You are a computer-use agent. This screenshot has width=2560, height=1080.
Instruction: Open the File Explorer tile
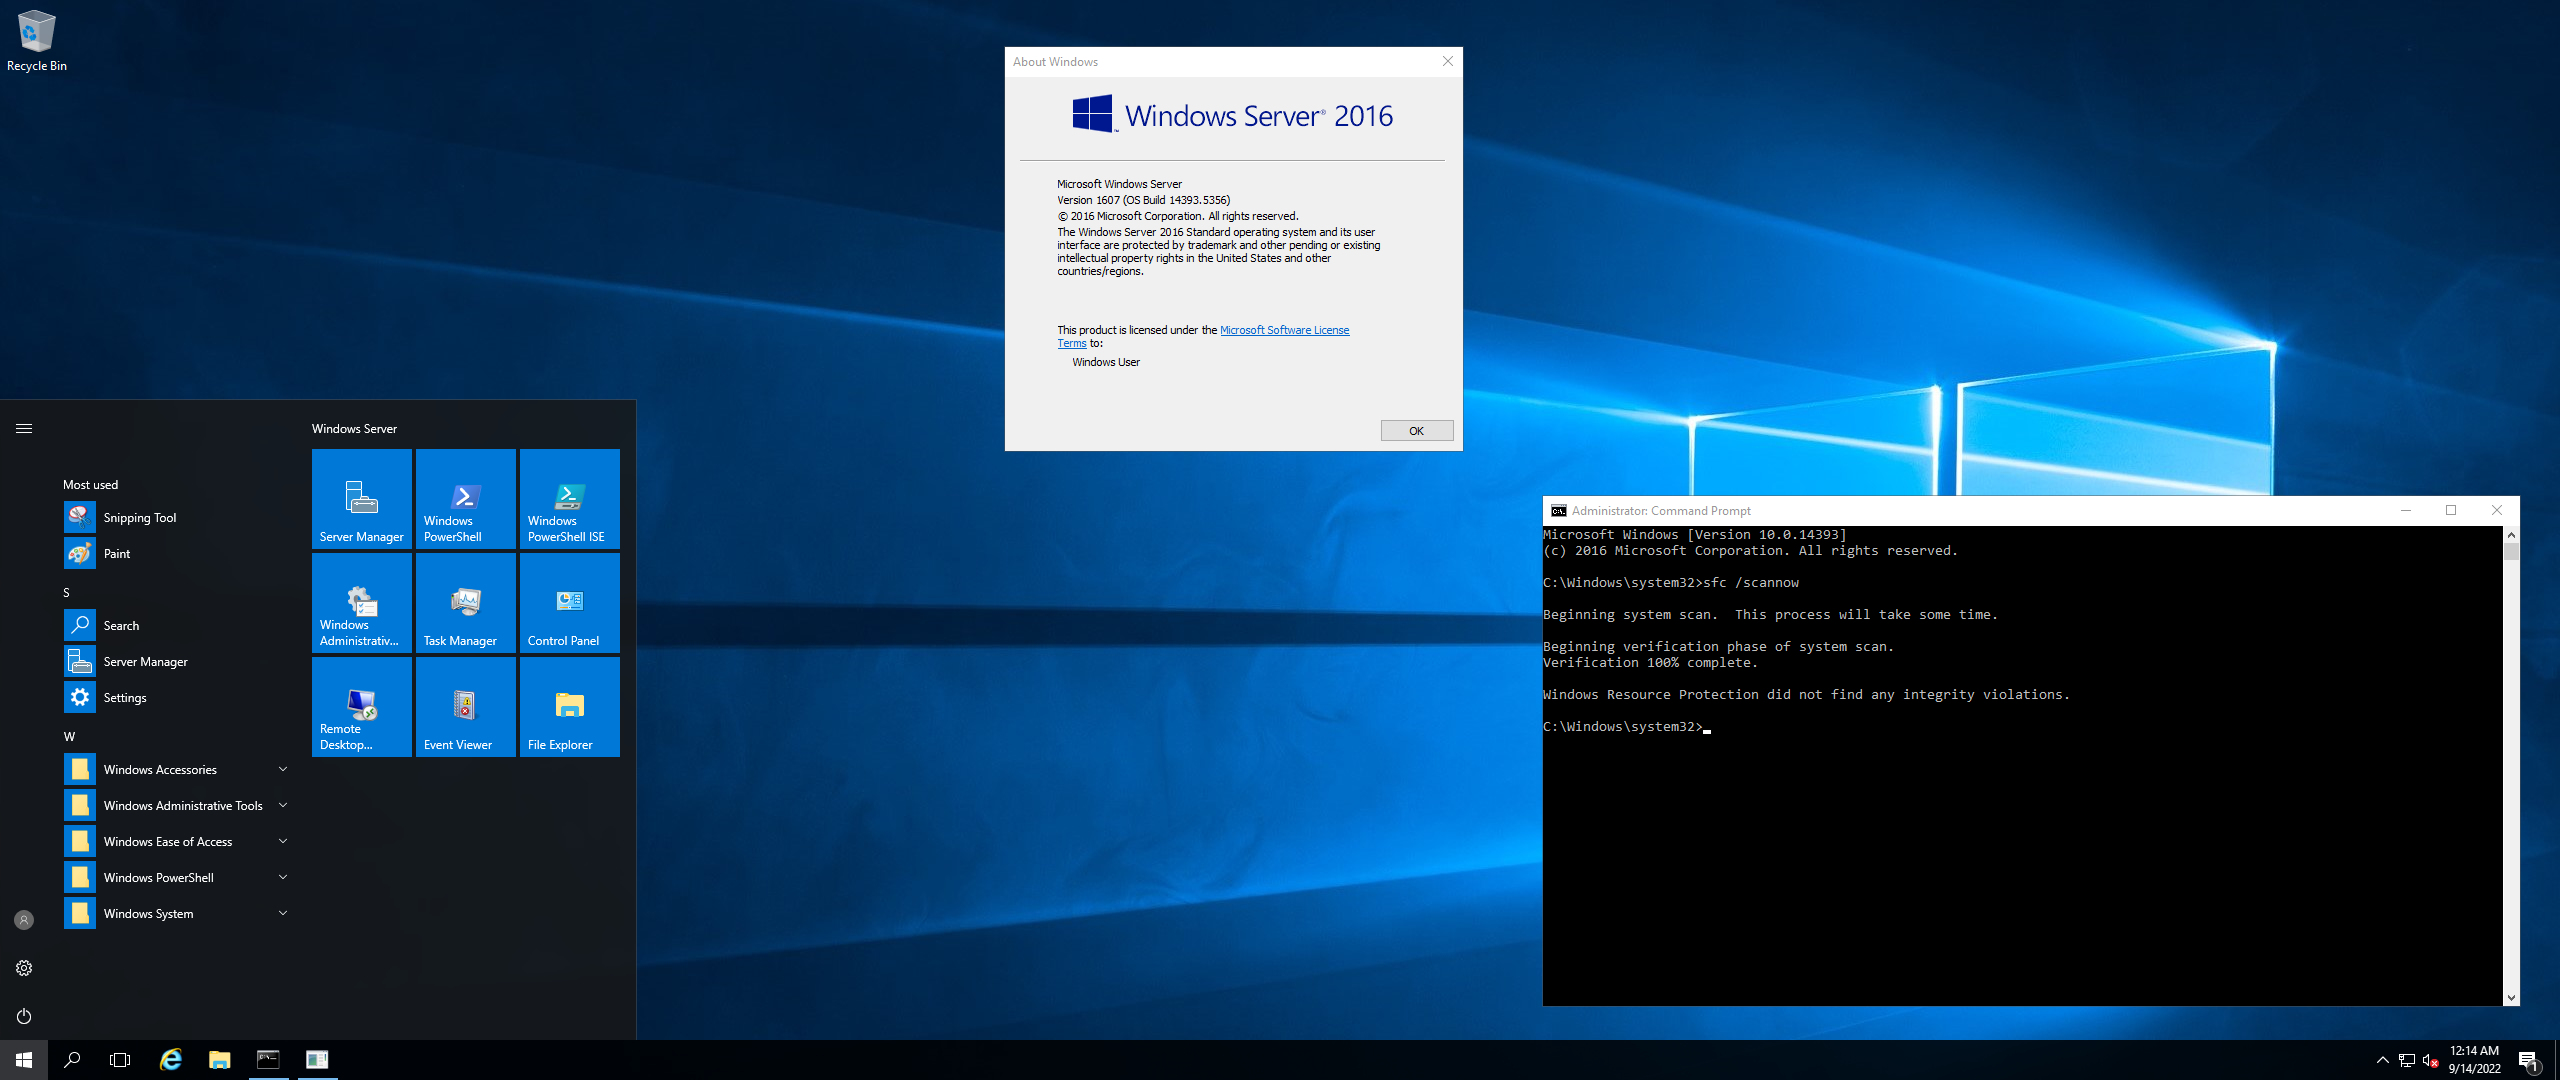click(x=569, y=706)
